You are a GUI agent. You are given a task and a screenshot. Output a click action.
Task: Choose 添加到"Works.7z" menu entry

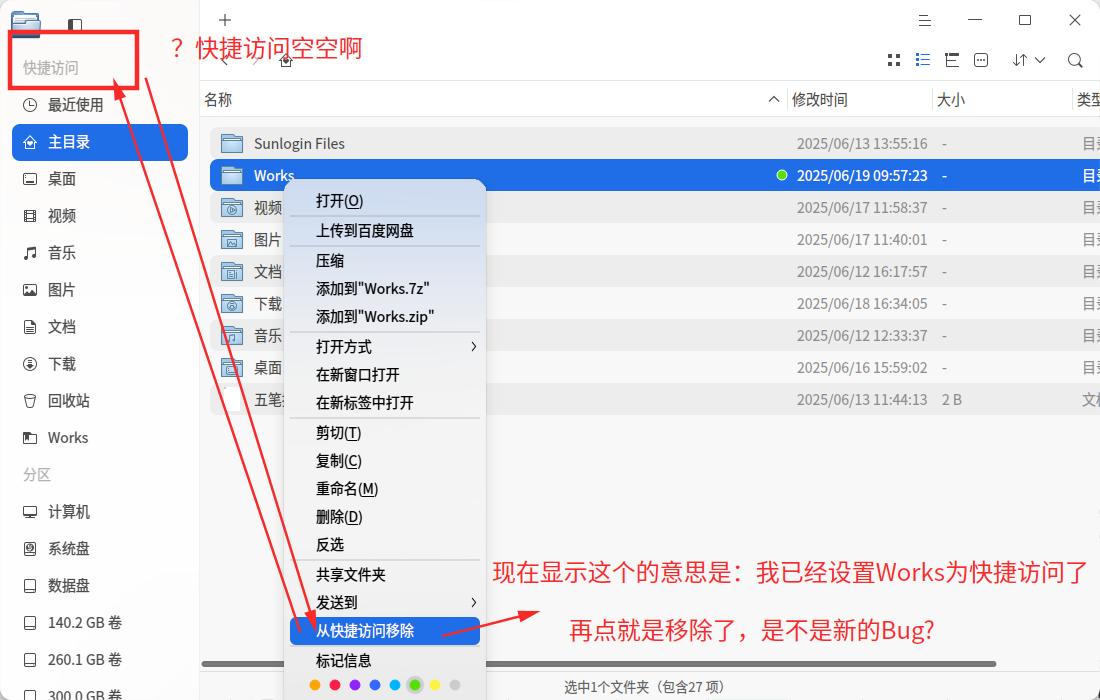point(384,289)
